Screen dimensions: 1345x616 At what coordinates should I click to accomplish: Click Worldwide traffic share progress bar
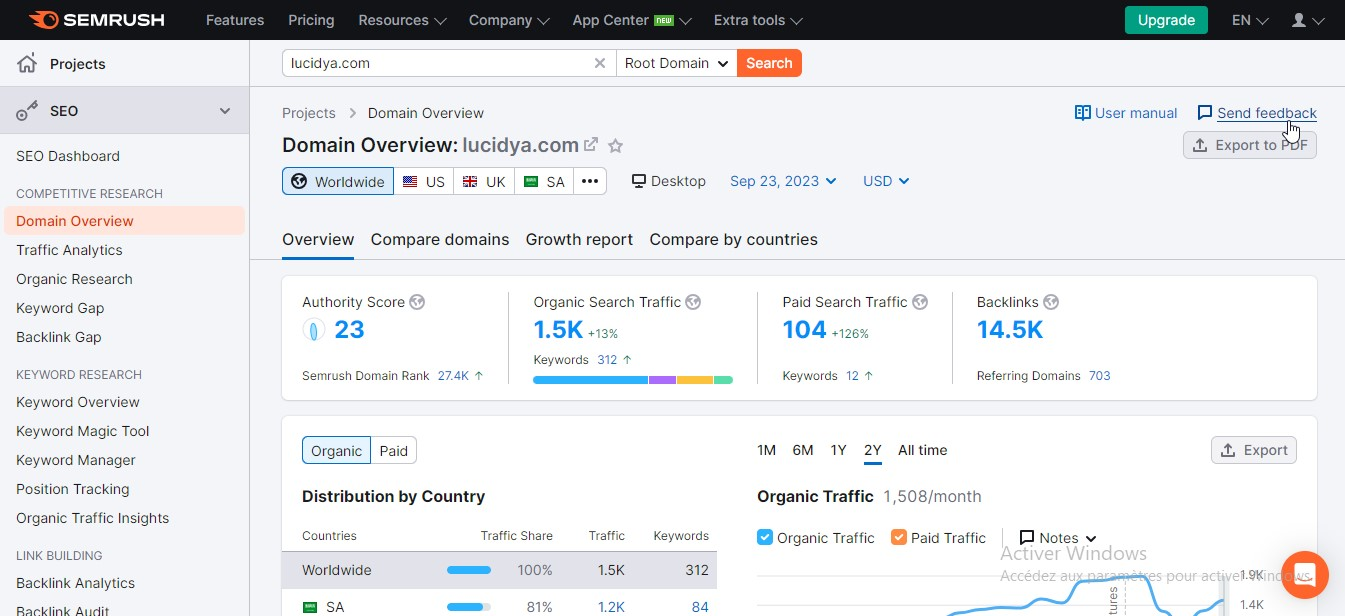(469, 570)
